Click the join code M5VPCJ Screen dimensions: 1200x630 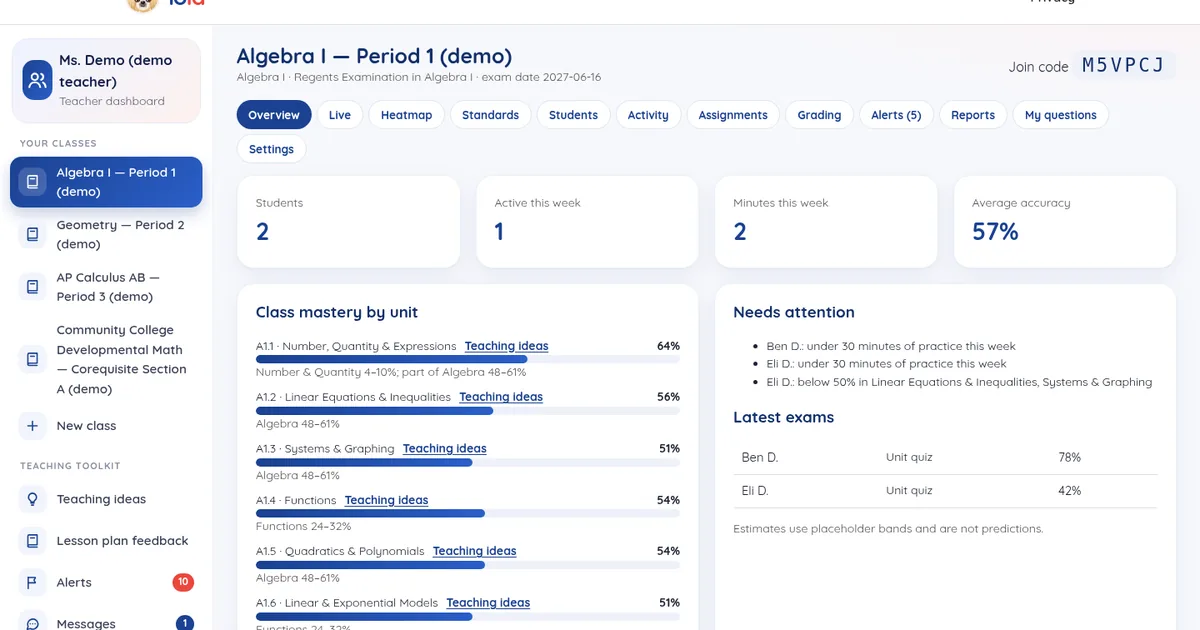[1124, 66]
